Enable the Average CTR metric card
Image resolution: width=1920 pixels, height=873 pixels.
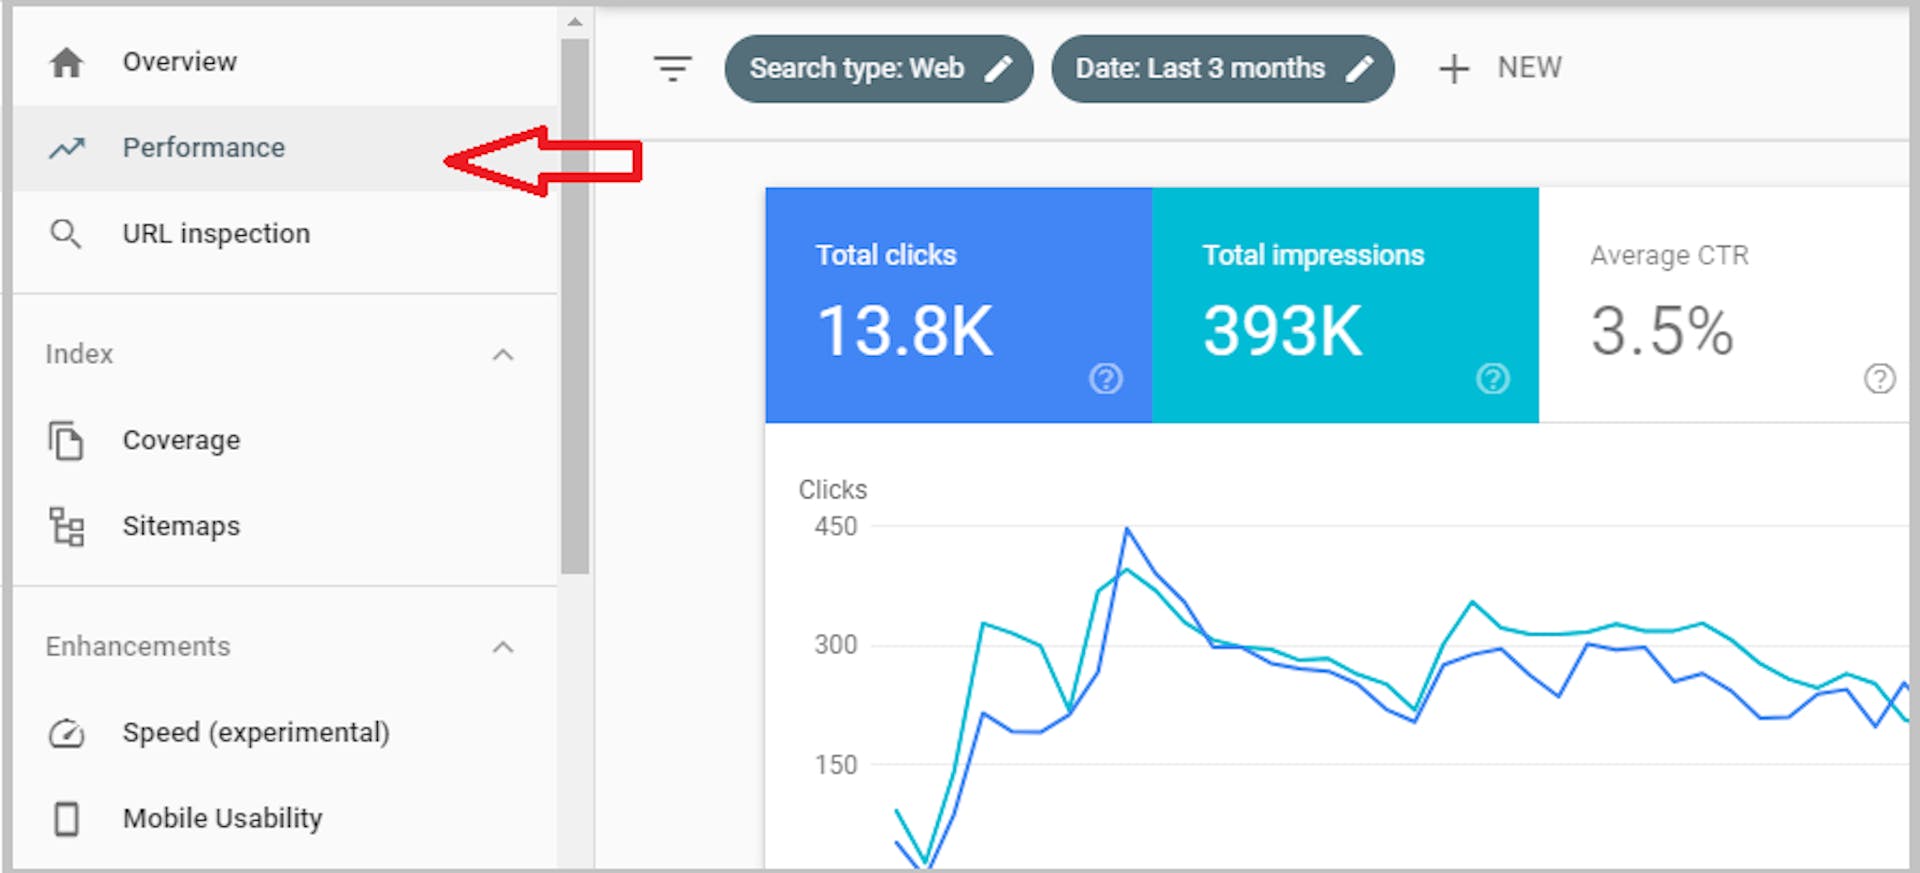[1720, 304]
